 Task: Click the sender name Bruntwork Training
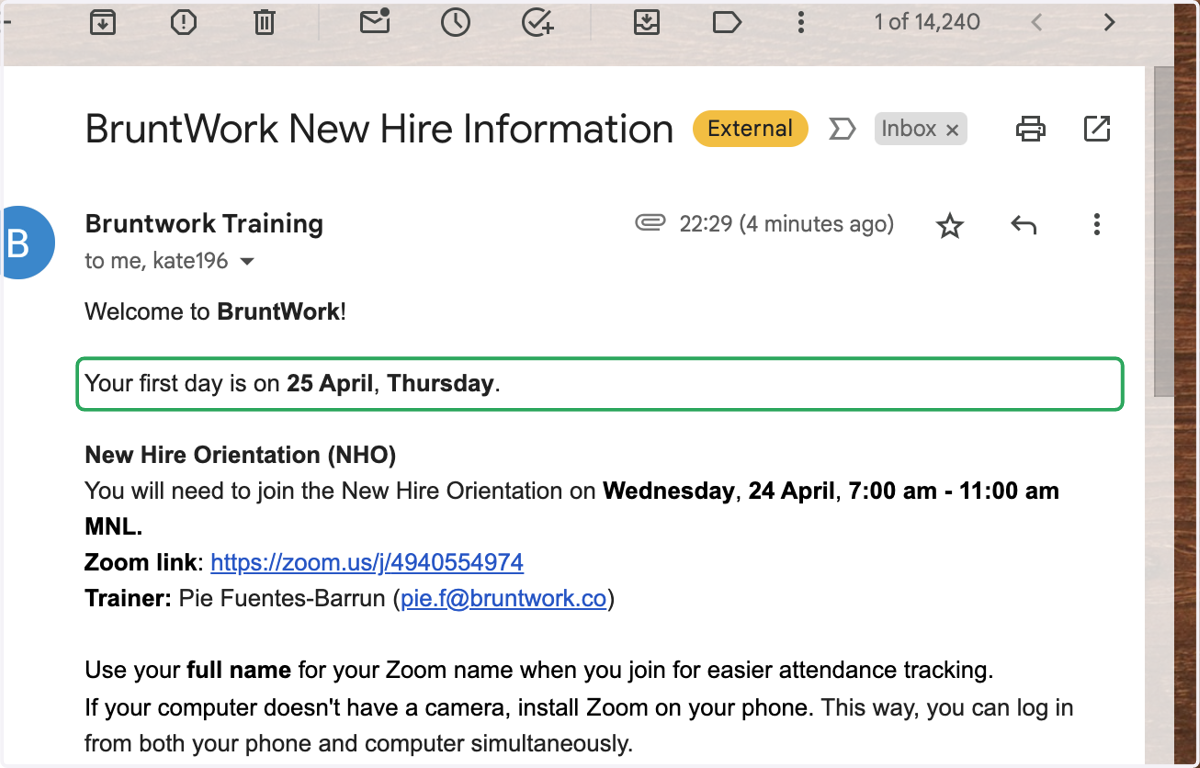pyautogui.click(x=204, y=224)
